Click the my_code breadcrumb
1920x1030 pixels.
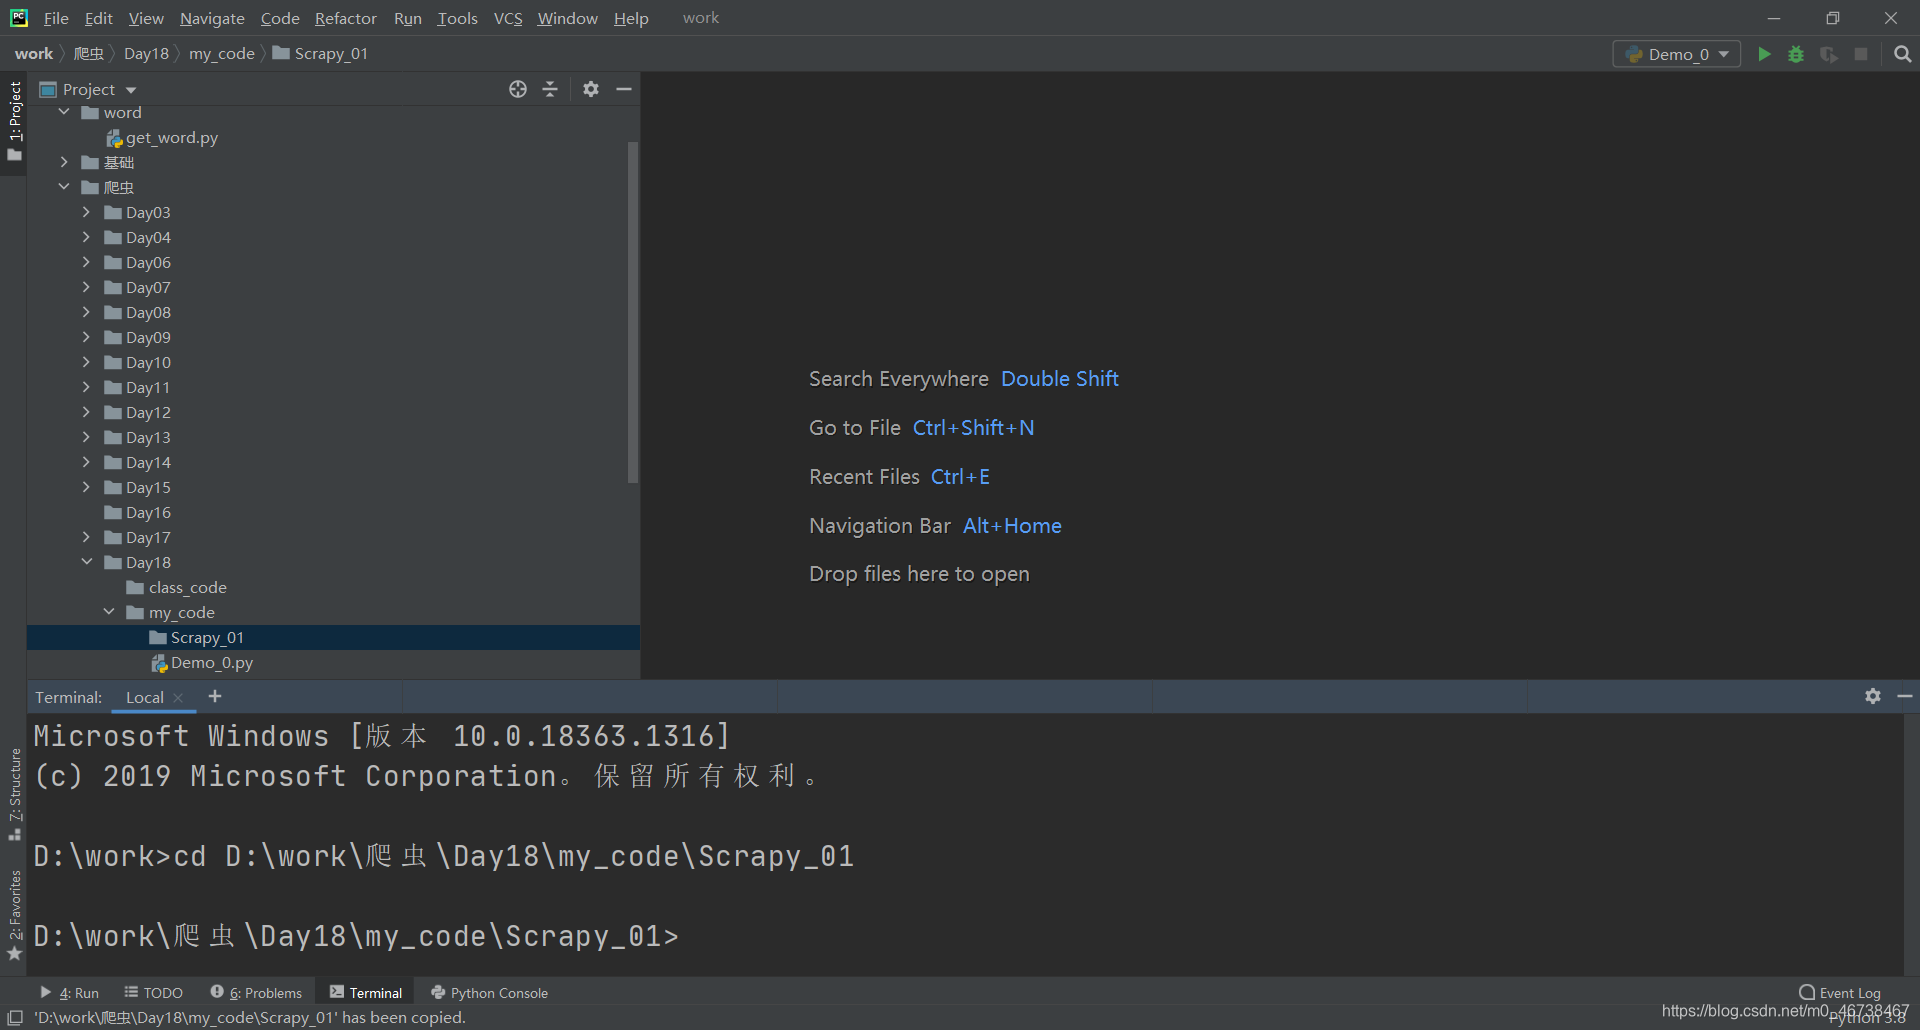[222, 54]
